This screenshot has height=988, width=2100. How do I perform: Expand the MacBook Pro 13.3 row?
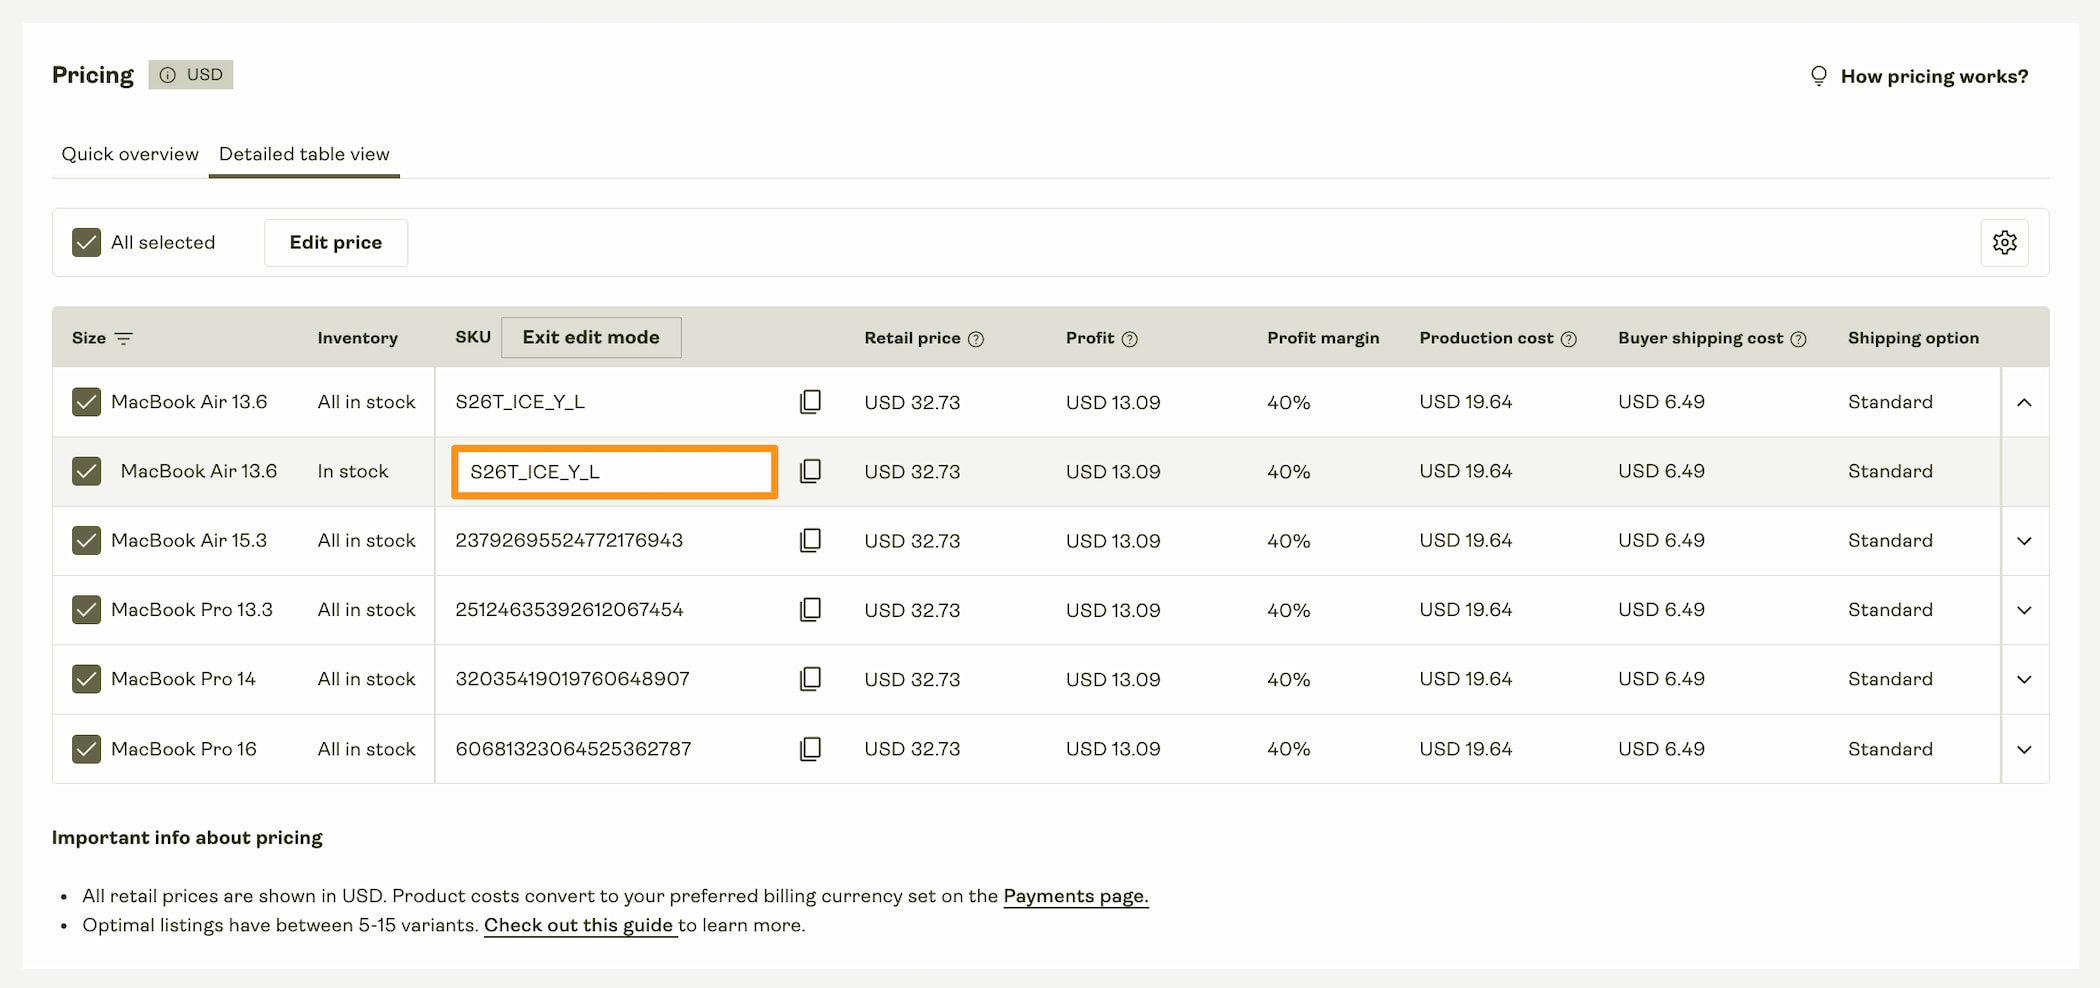[2024, 610]
